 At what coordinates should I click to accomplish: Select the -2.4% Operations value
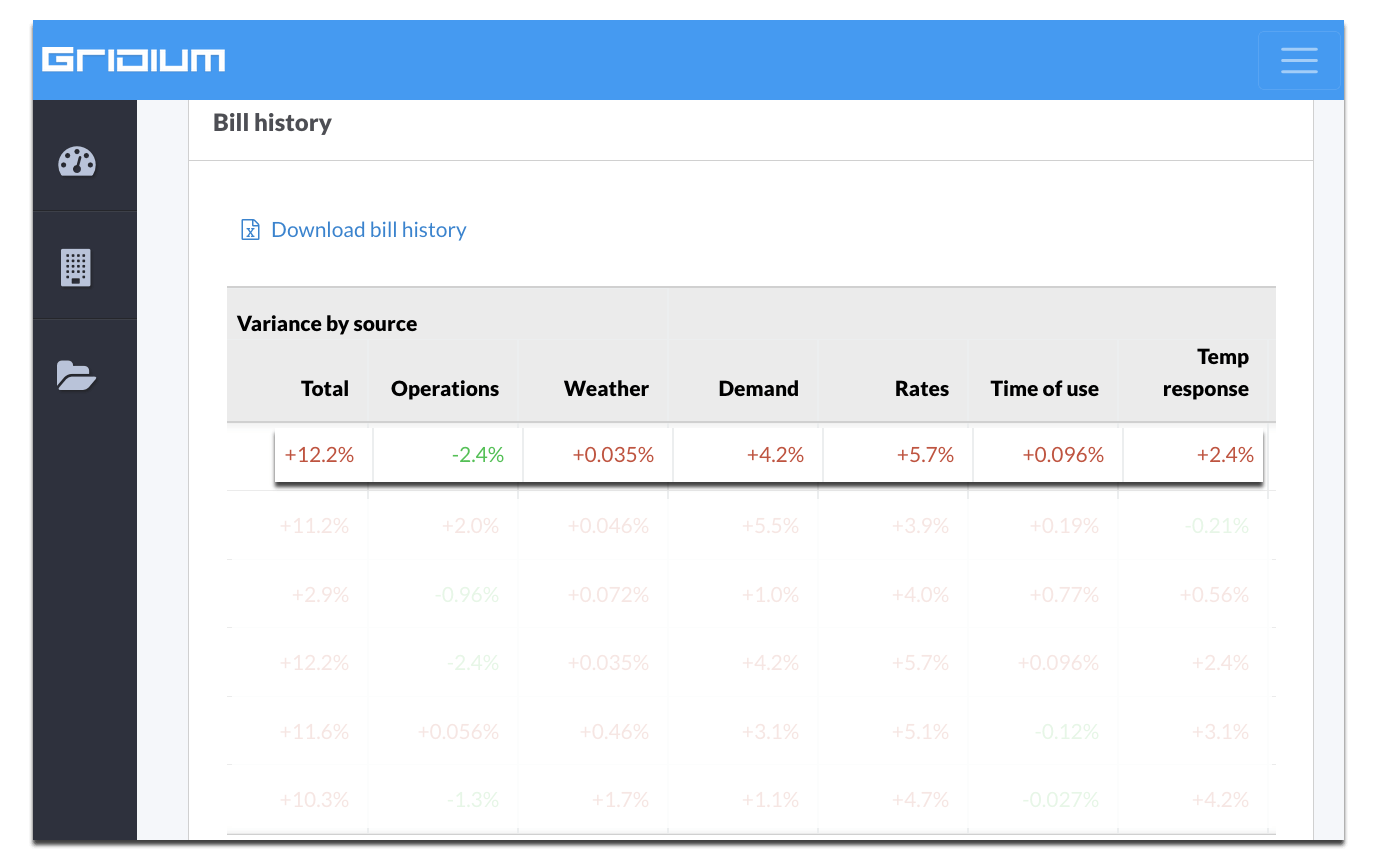[478, 454]
